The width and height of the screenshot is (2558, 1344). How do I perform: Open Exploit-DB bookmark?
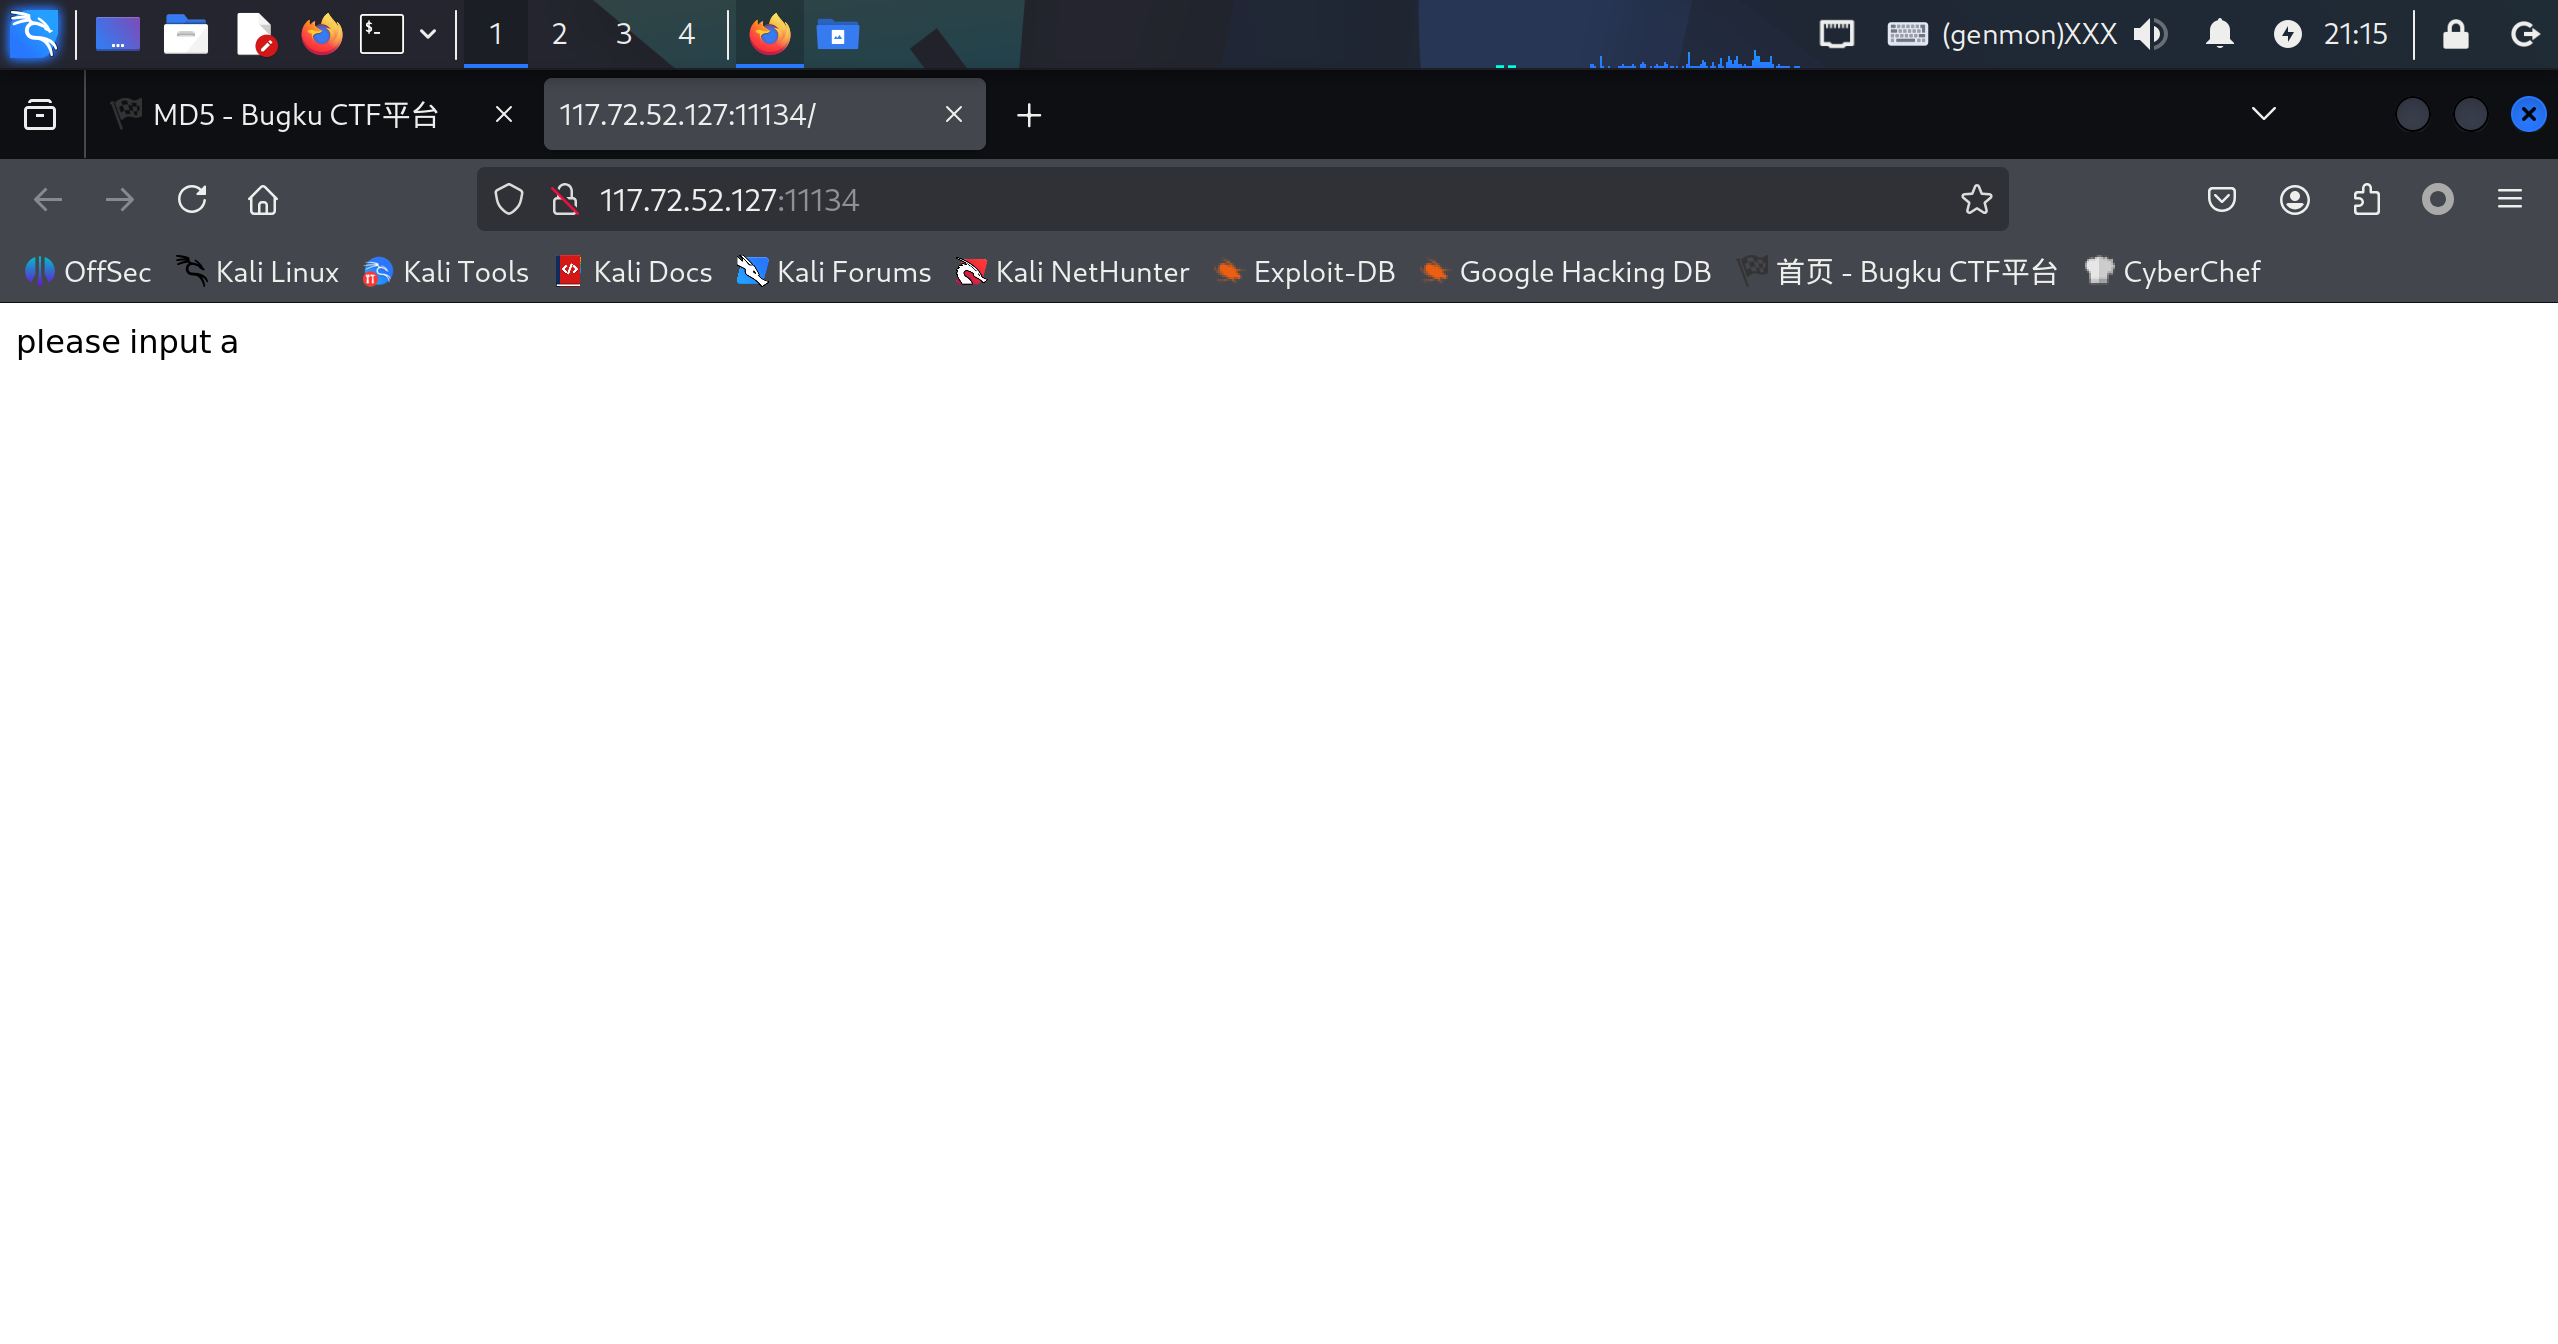click(x=1305, y=272)
